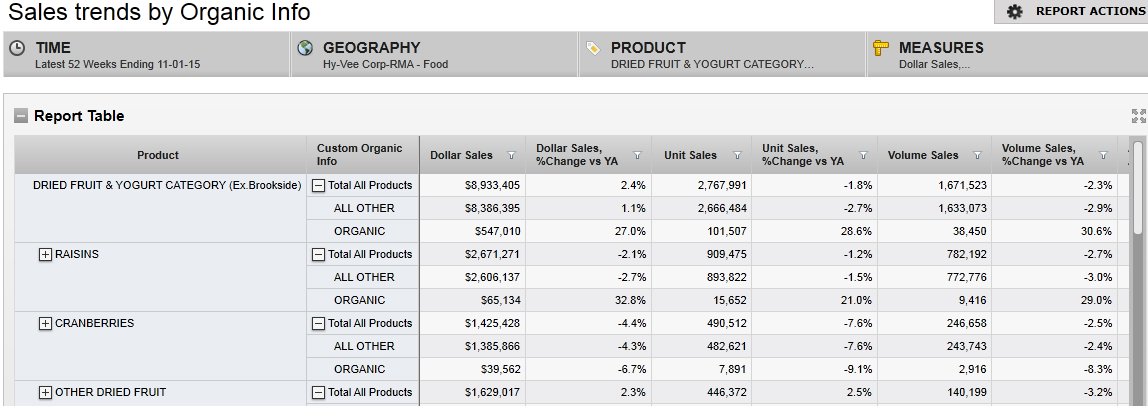Screen dimensions: 1148x406
Task: Click the clock icon beside TIME
Action: tap(18, 48)
